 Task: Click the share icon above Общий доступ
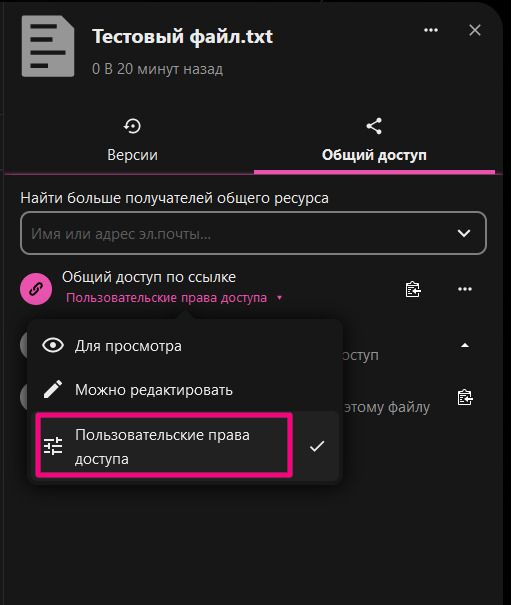(x=374, y=126)
